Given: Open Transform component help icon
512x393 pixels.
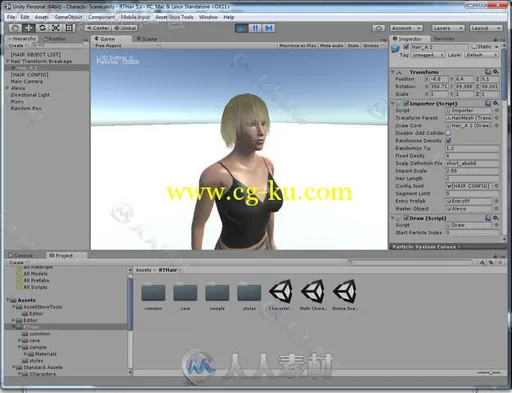Looking at the screenshot, I should (488, 72).
